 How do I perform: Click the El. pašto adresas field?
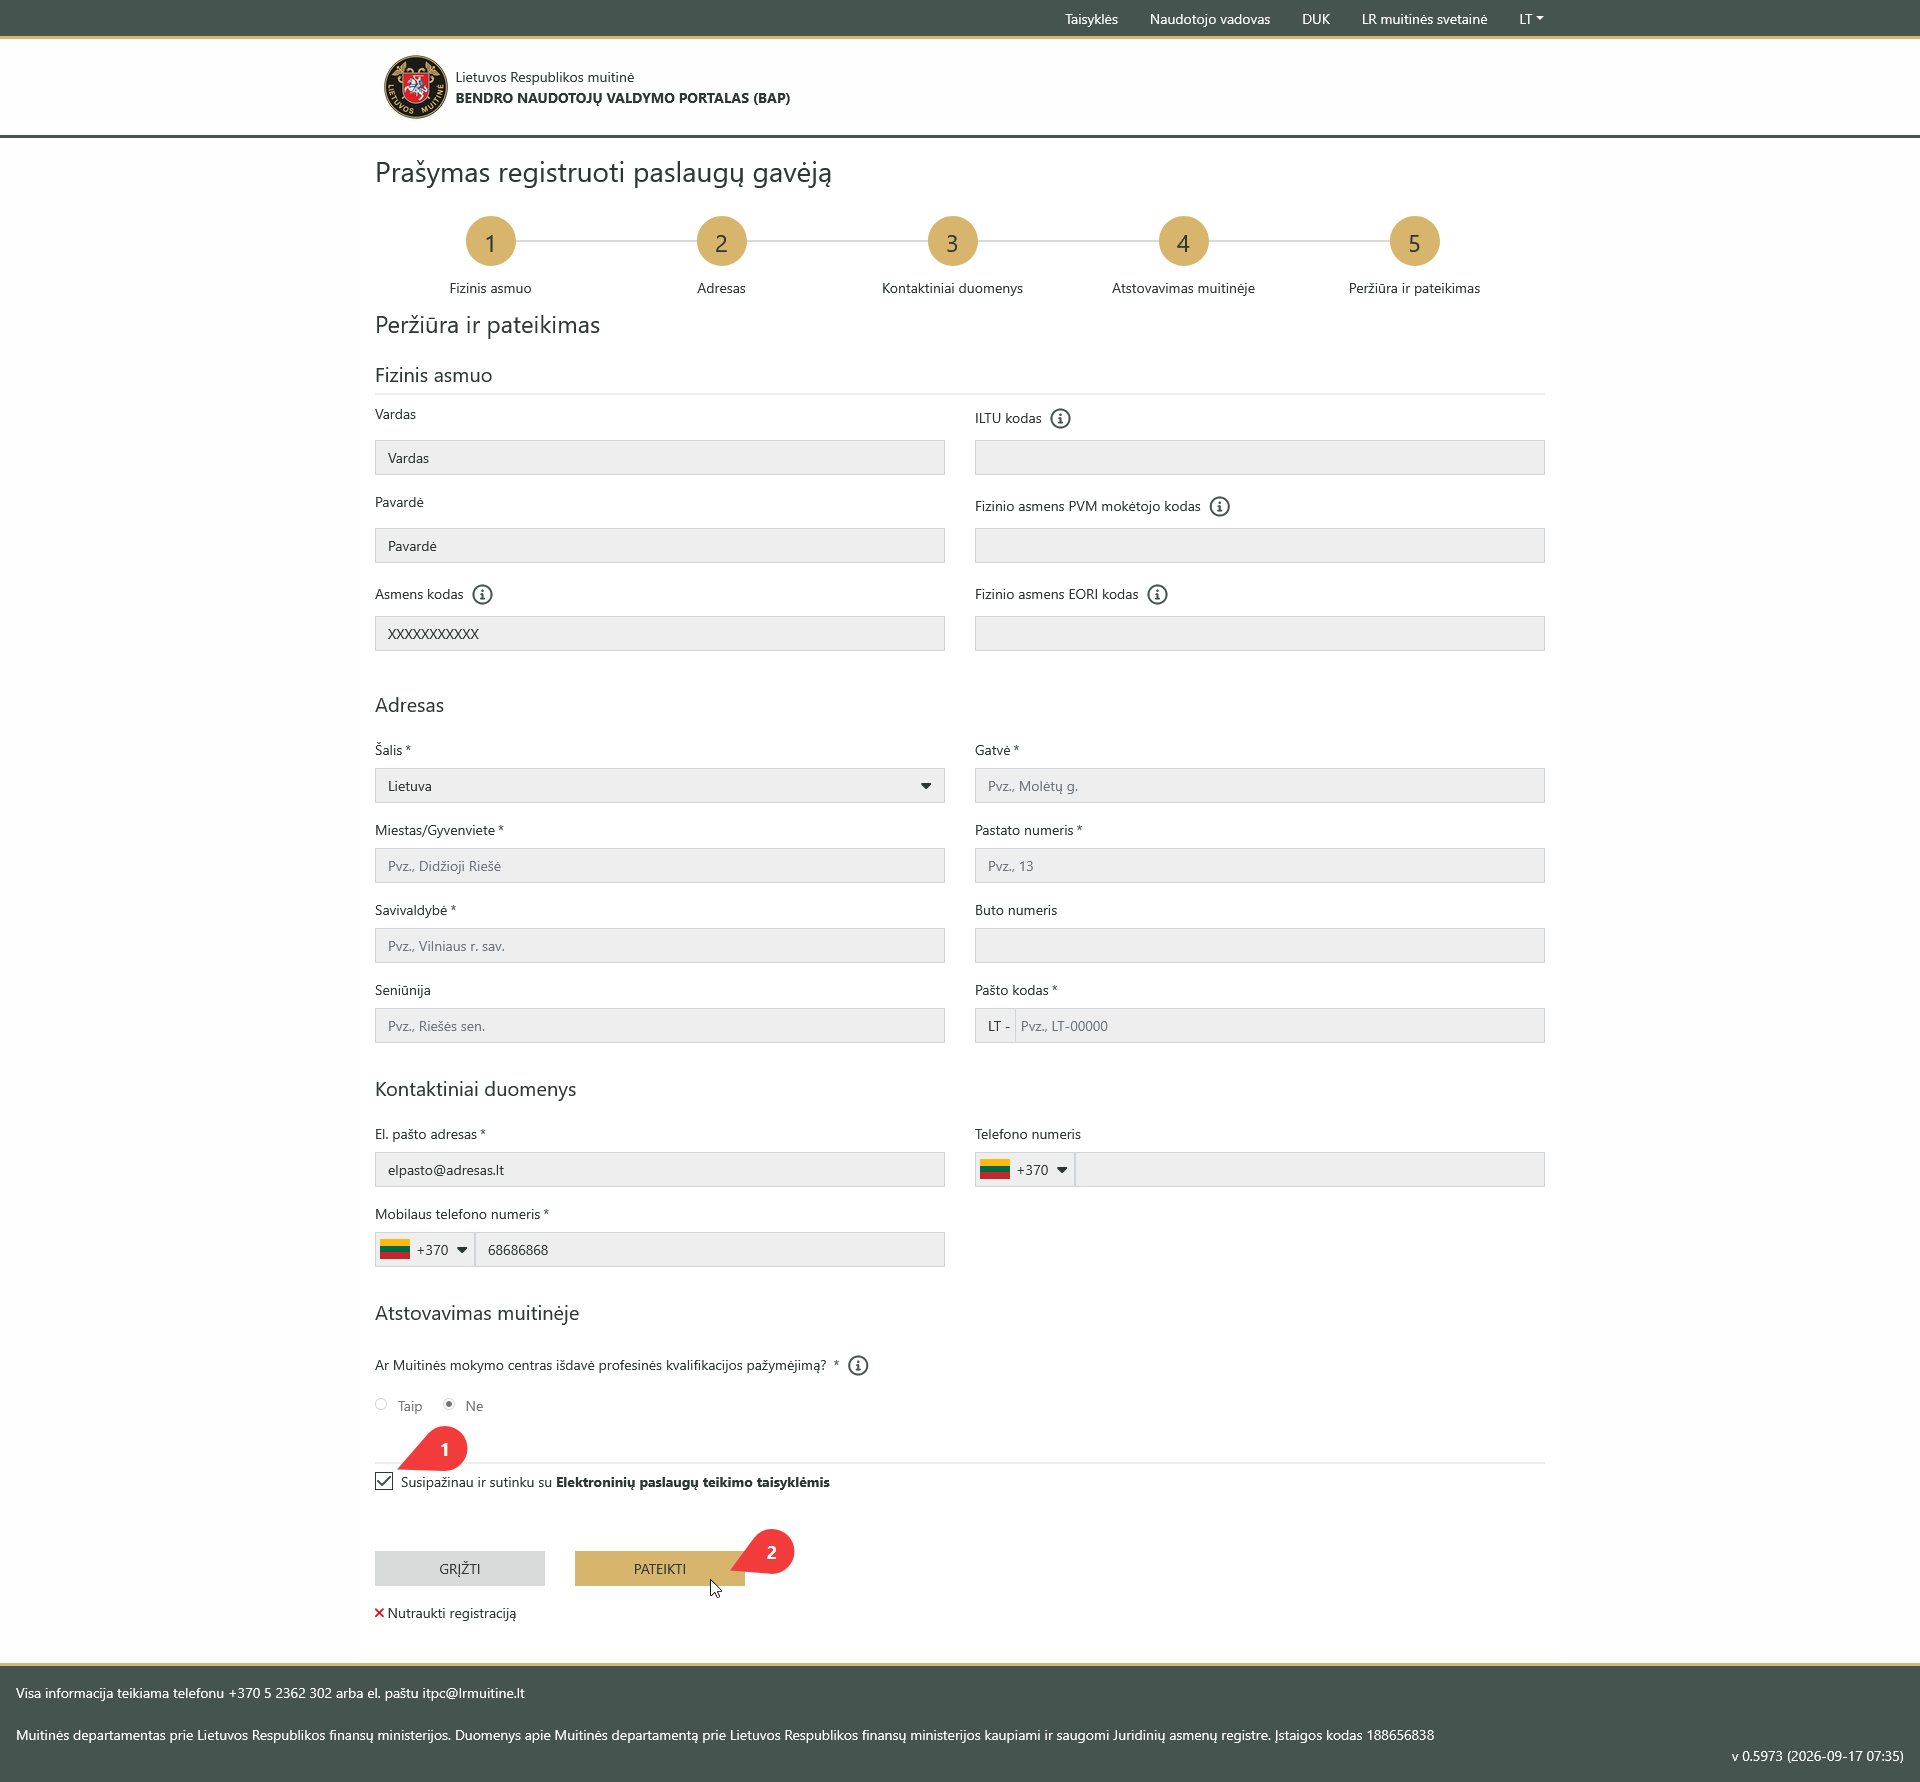click(660, 1170)
